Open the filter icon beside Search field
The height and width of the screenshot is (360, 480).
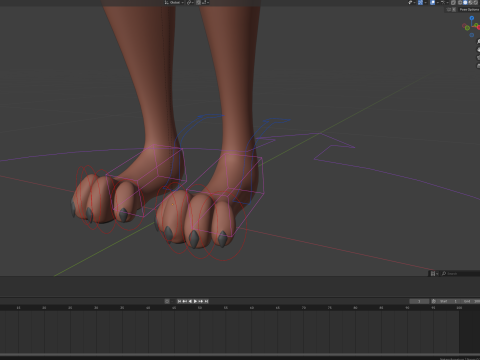point(434,273)
